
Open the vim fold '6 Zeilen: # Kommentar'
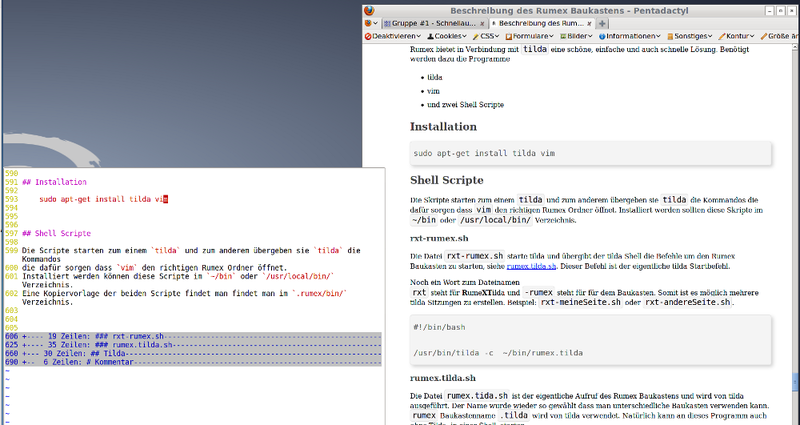pos(193,362)
